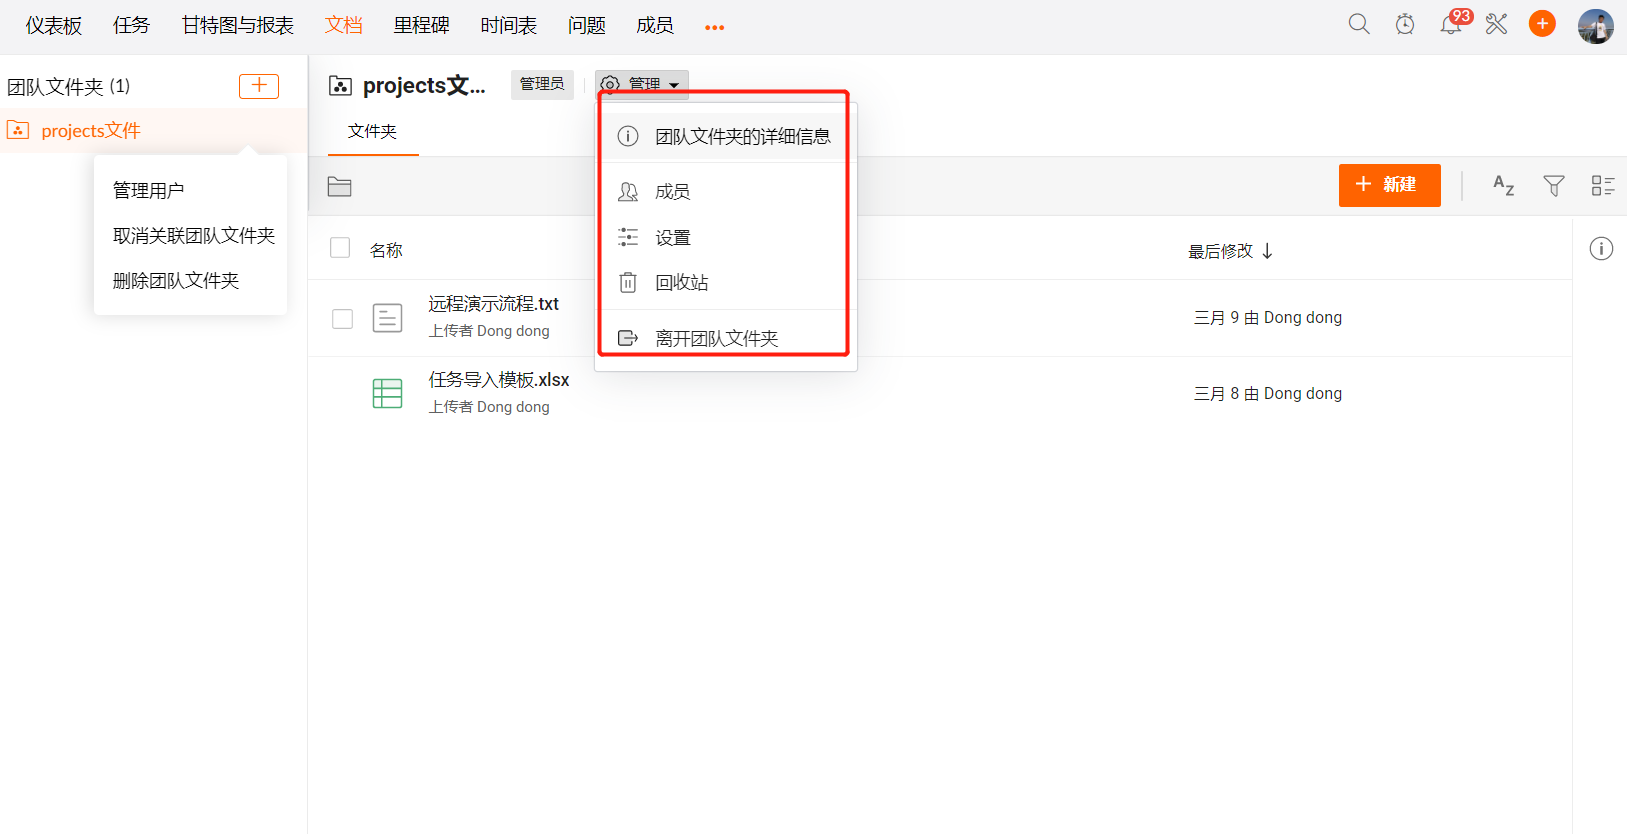Switch list view layout icon
This screenshot has width=1627, height=834.
[1602, 185]
